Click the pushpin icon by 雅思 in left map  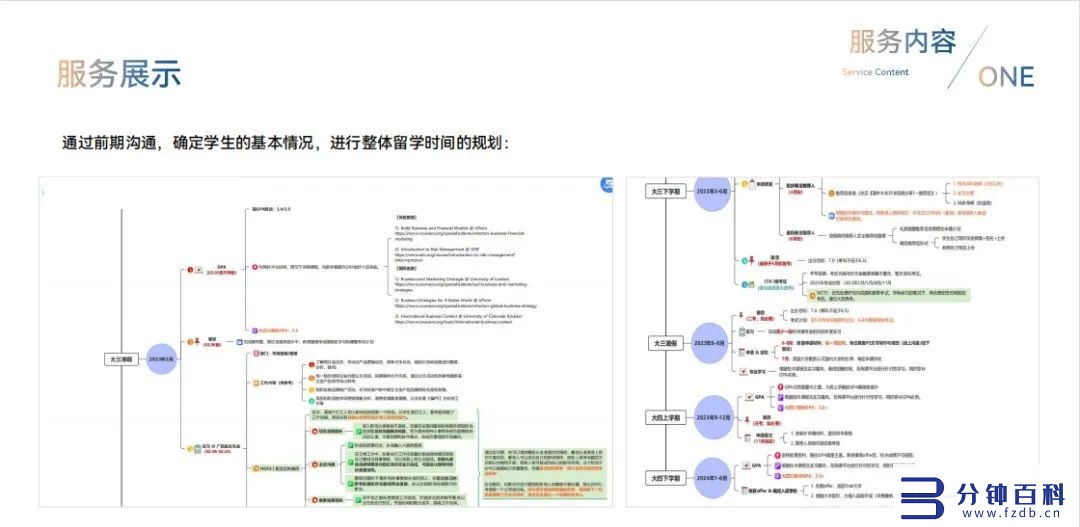(x=198, y=341)
